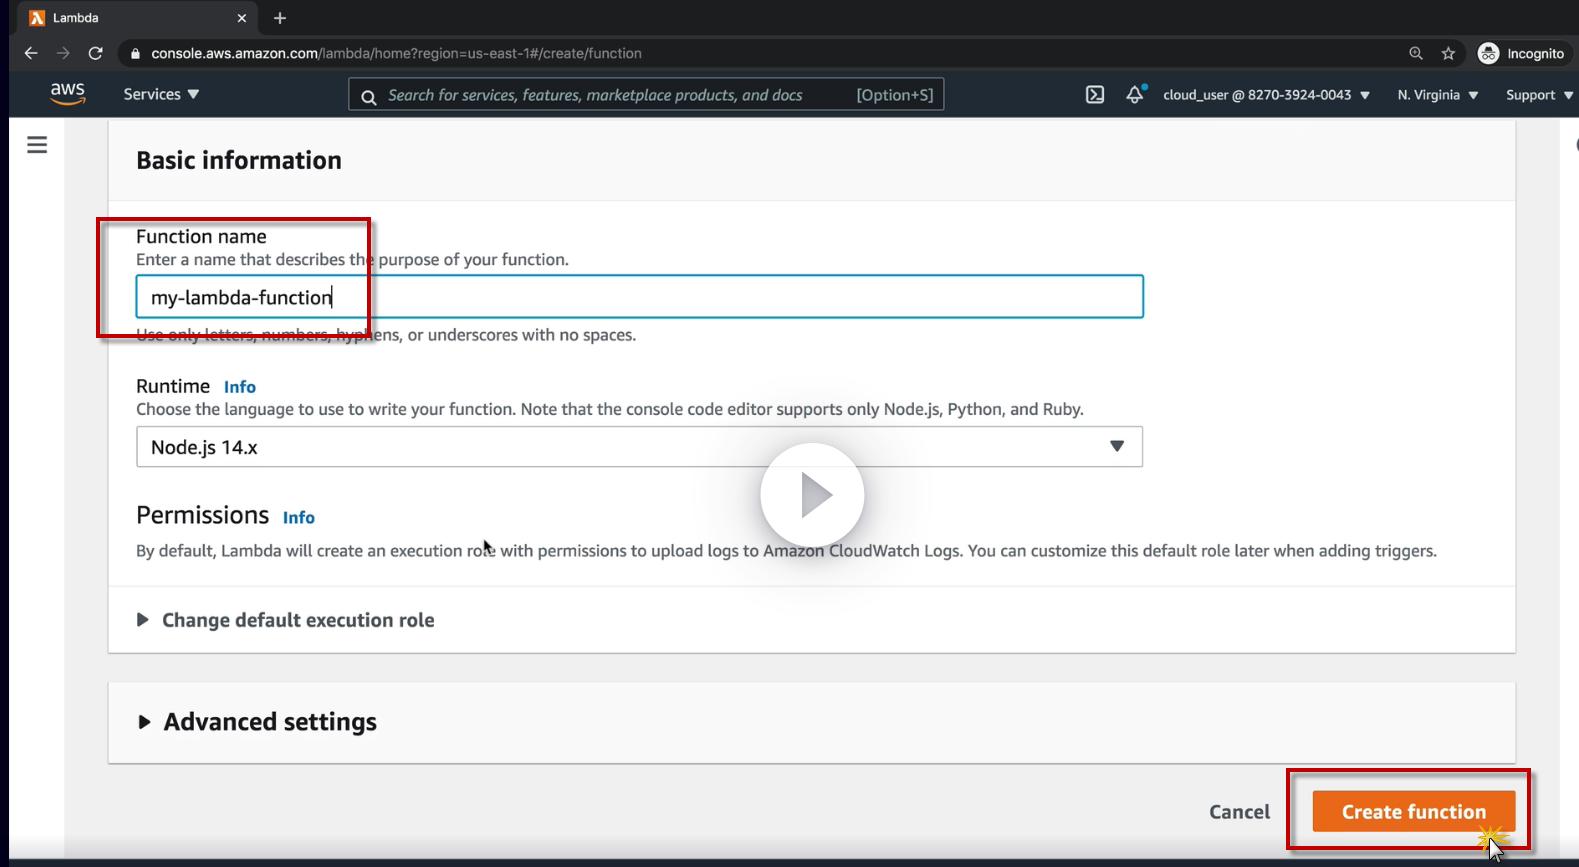Click the browser forward arrow
This screenshot has width=1579, height=867.
tap(63, 53)
